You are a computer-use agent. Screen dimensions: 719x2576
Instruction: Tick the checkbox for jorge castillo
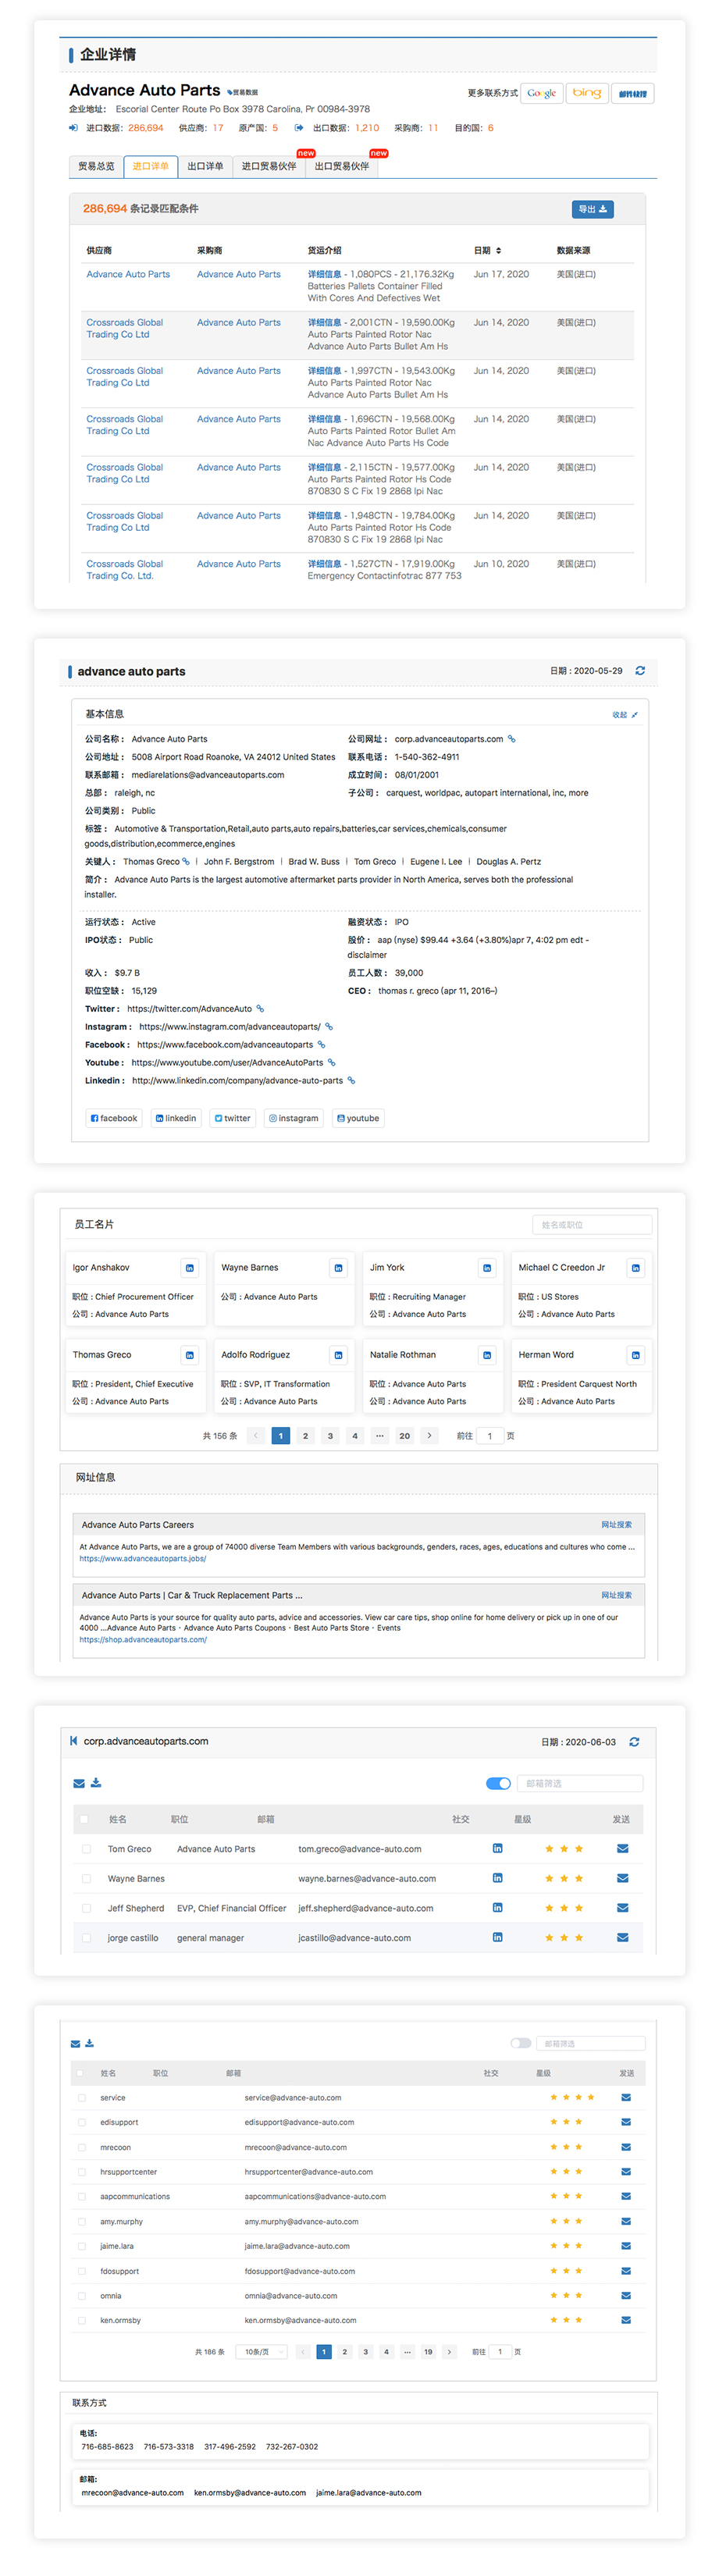(86, 1938)
